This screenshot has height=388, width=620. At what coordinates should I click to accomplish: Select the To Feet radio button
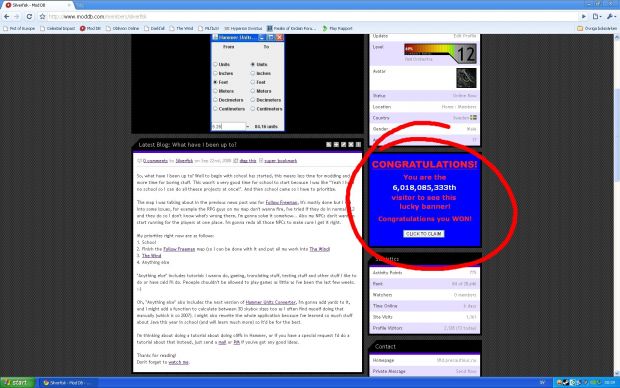pos(253,82)
